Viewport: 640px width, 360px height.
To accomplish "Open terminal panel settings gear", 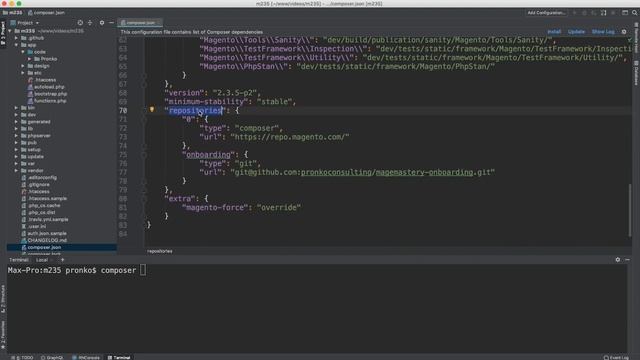I will coord(618,260).
